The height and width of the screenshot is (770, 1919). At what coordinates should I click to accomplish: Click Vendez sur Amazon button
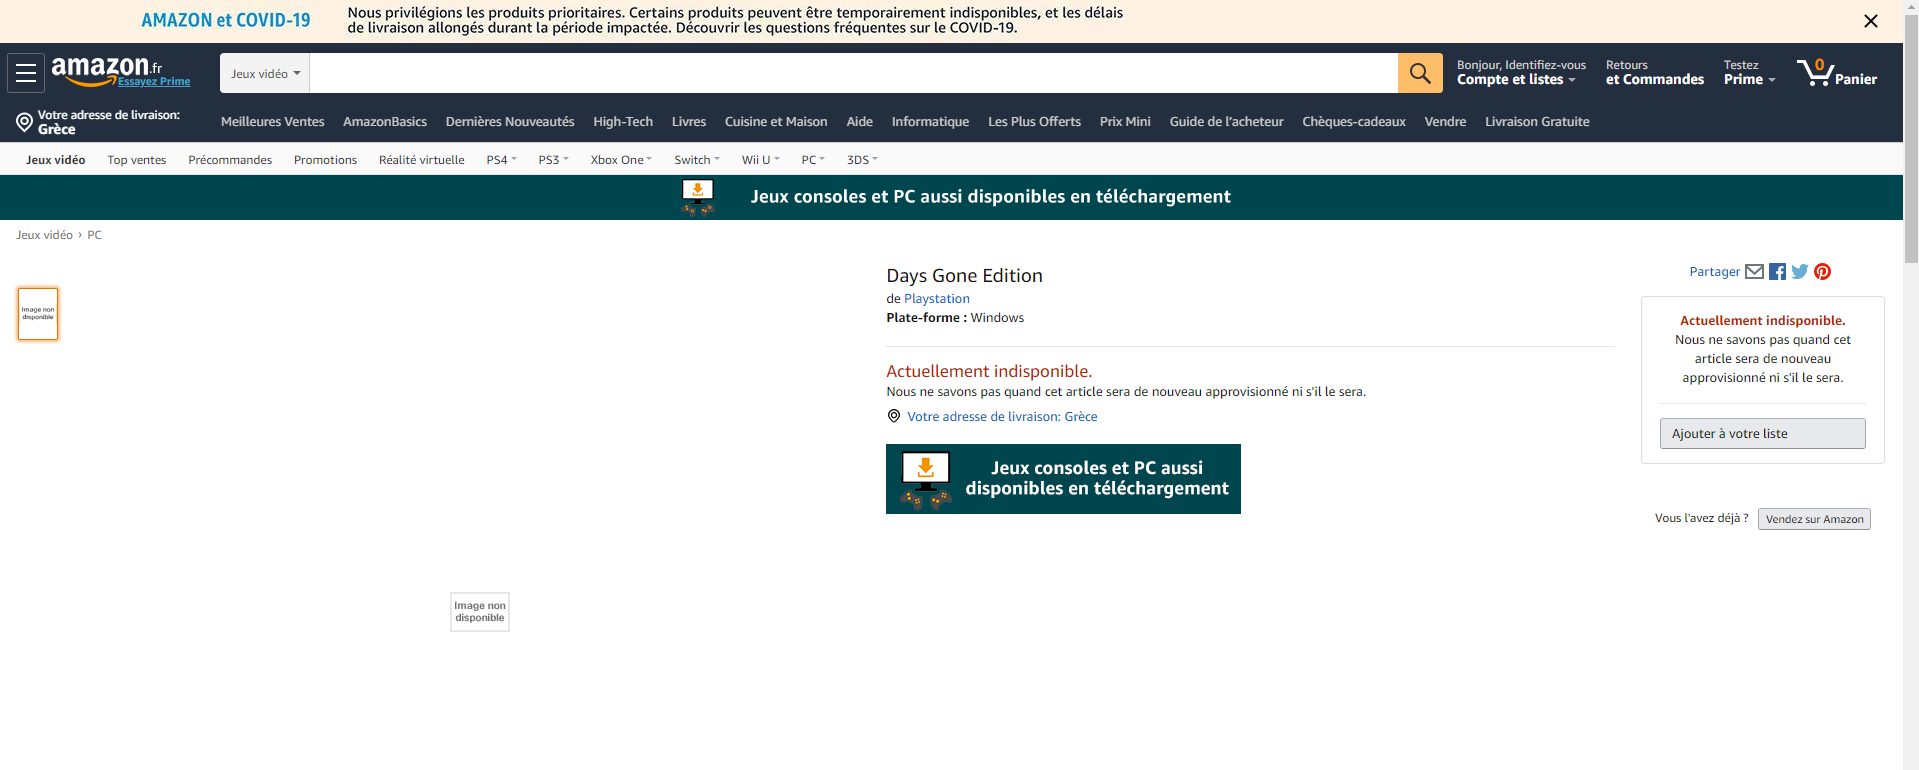1814,519
